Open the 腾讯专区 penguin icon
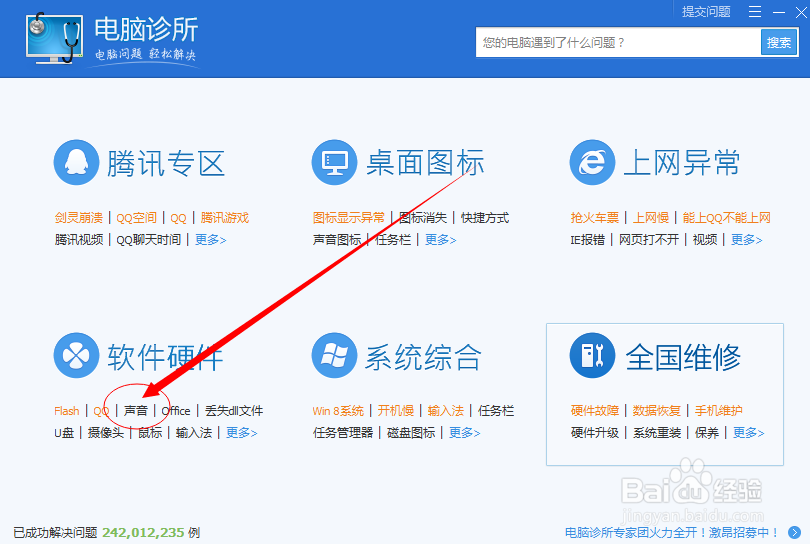 (76, 162)
